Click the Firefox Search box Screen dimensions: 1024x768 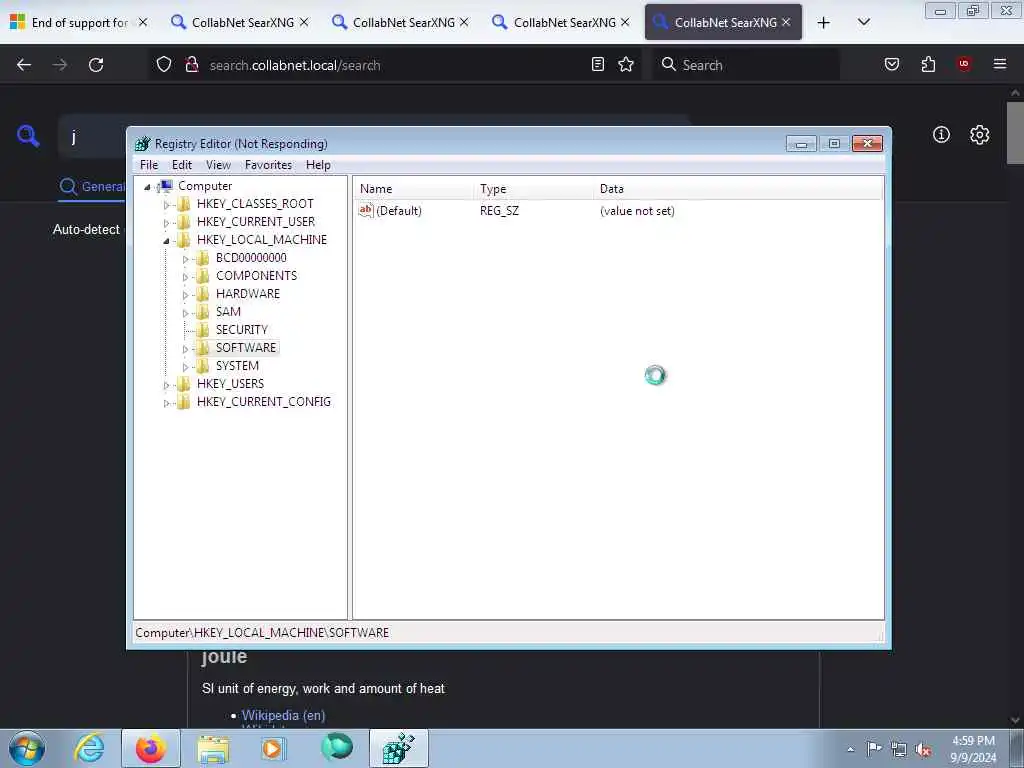(x=746, y=65)
